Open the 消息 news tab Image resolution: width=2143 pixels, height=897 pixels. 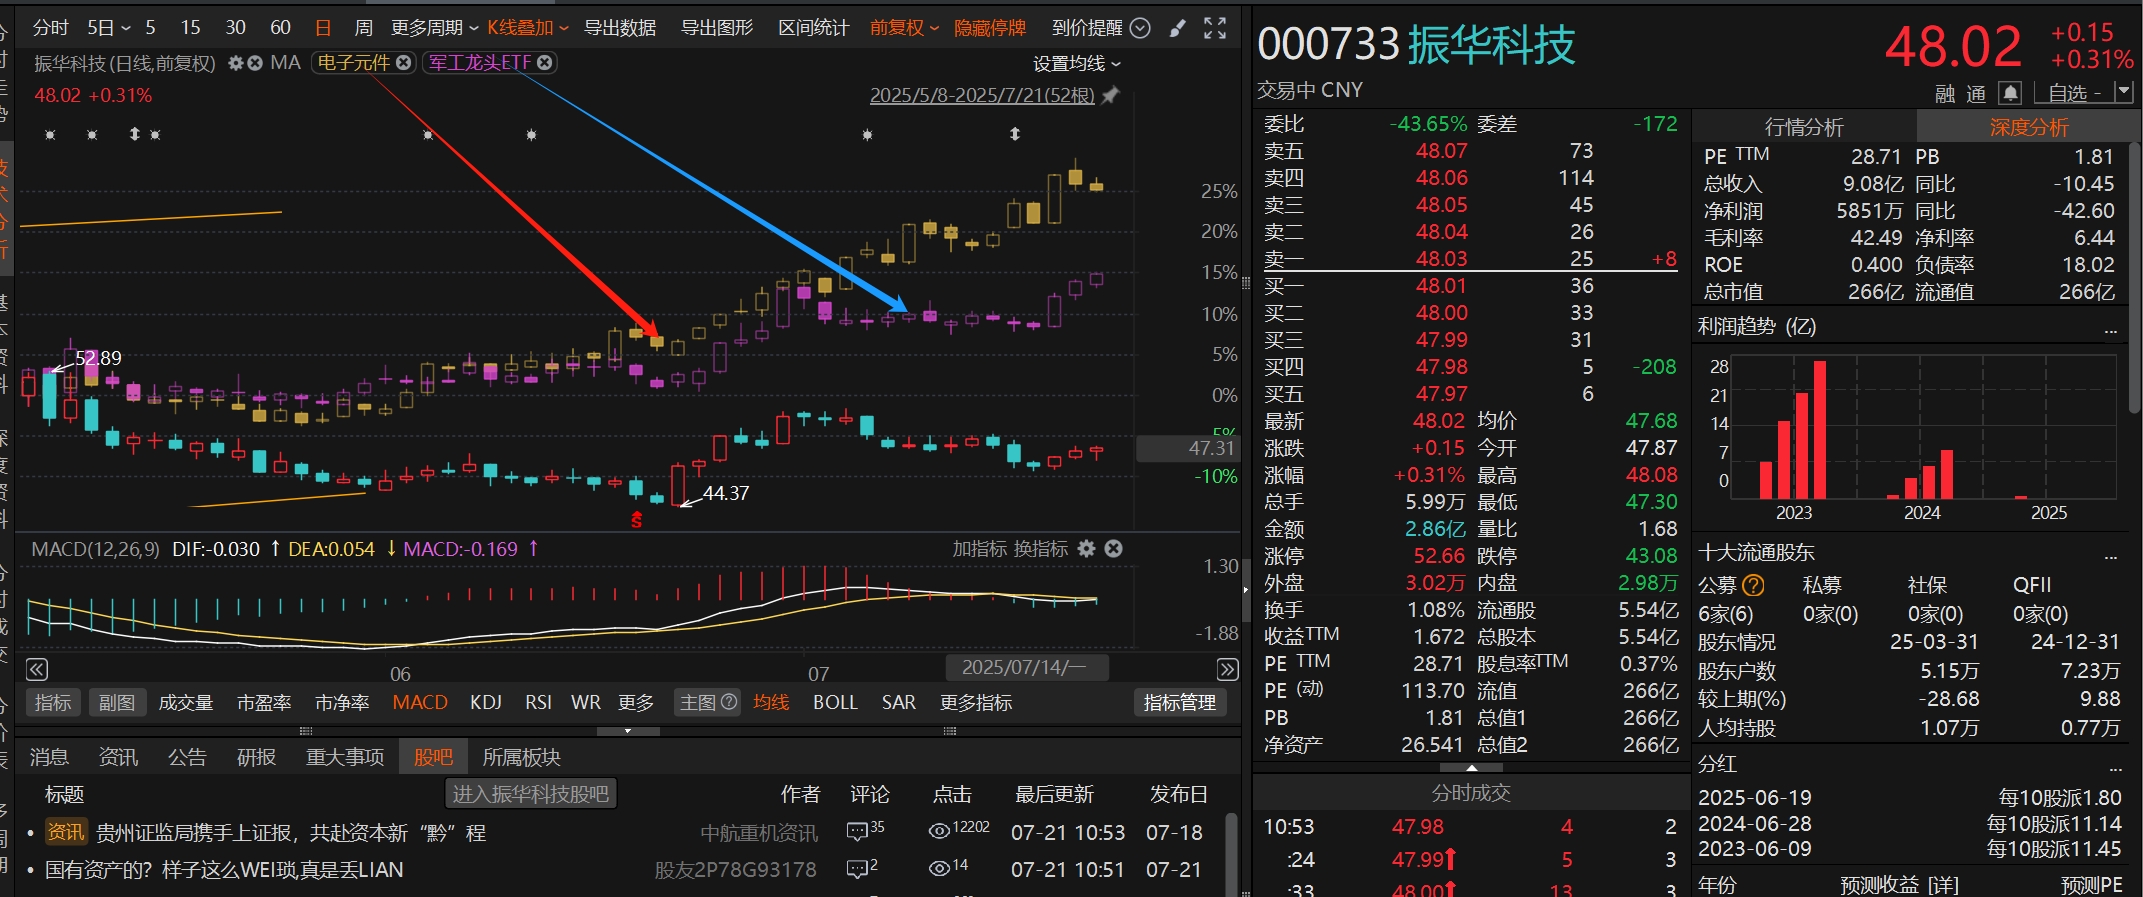point(49,757)
